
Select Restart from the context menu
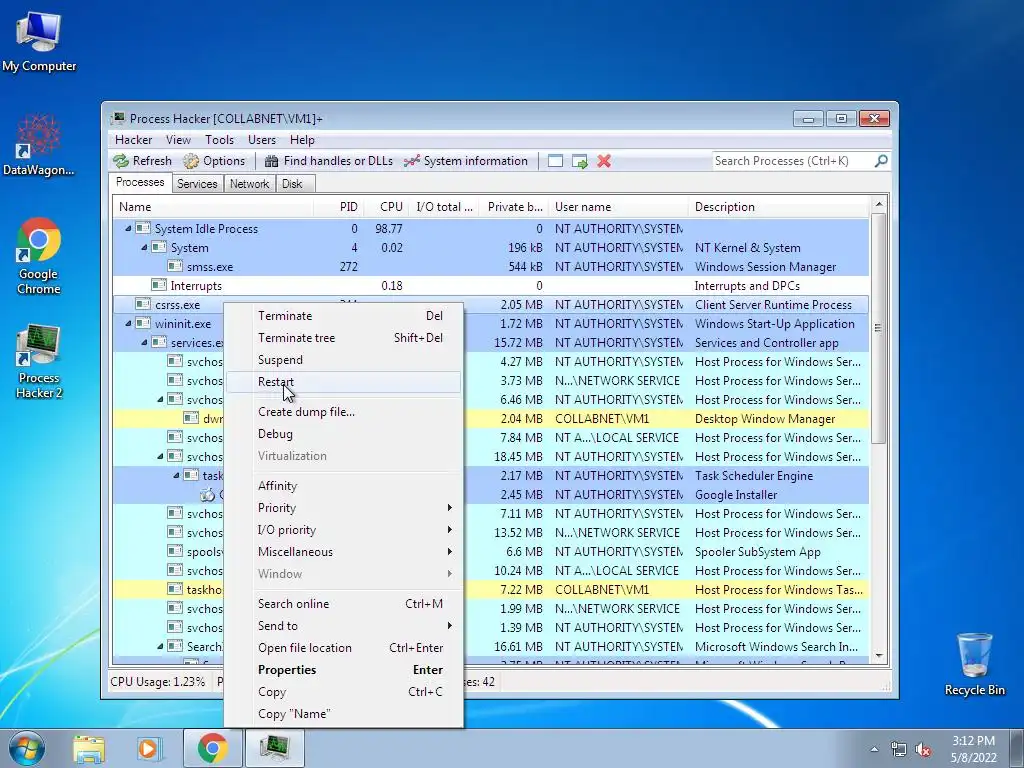click(x=344, y=382)
